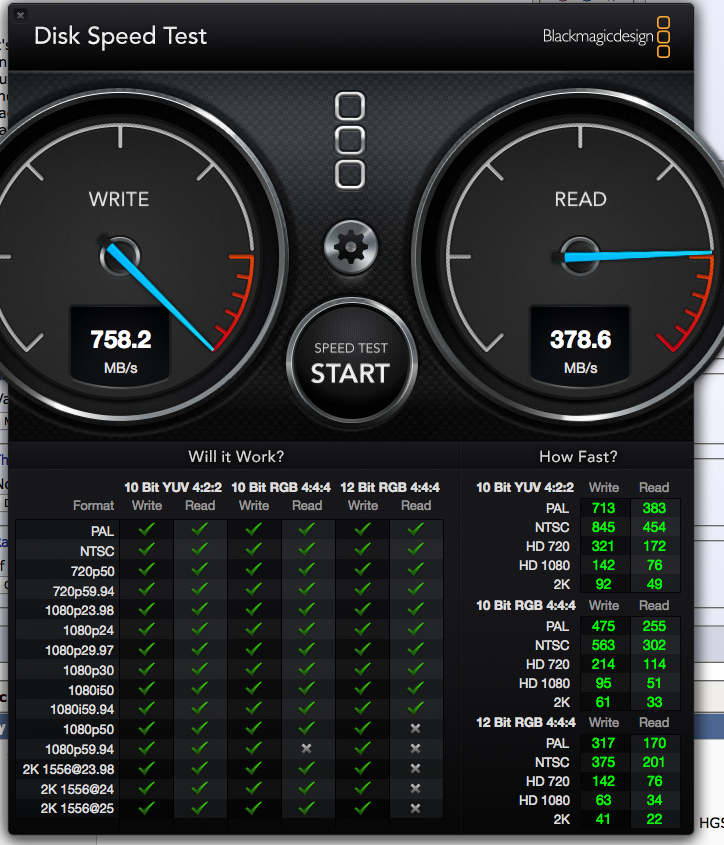Click the 12 Bit RGB HD 1080 write value 63
This screenshot has width=724, height=845.
pos(603,800)
